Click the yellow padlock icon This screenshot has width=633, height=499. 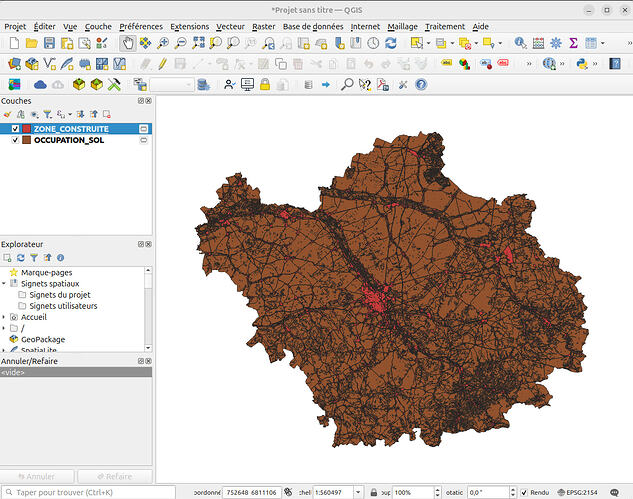pyautogui.click(x=265, y=84)
